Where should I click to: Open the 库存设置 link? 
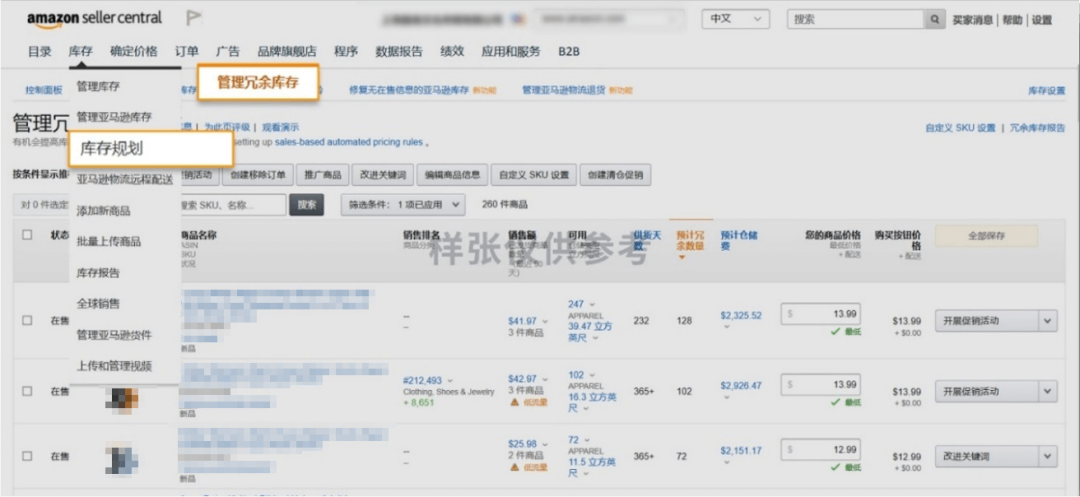[1047, 90]
